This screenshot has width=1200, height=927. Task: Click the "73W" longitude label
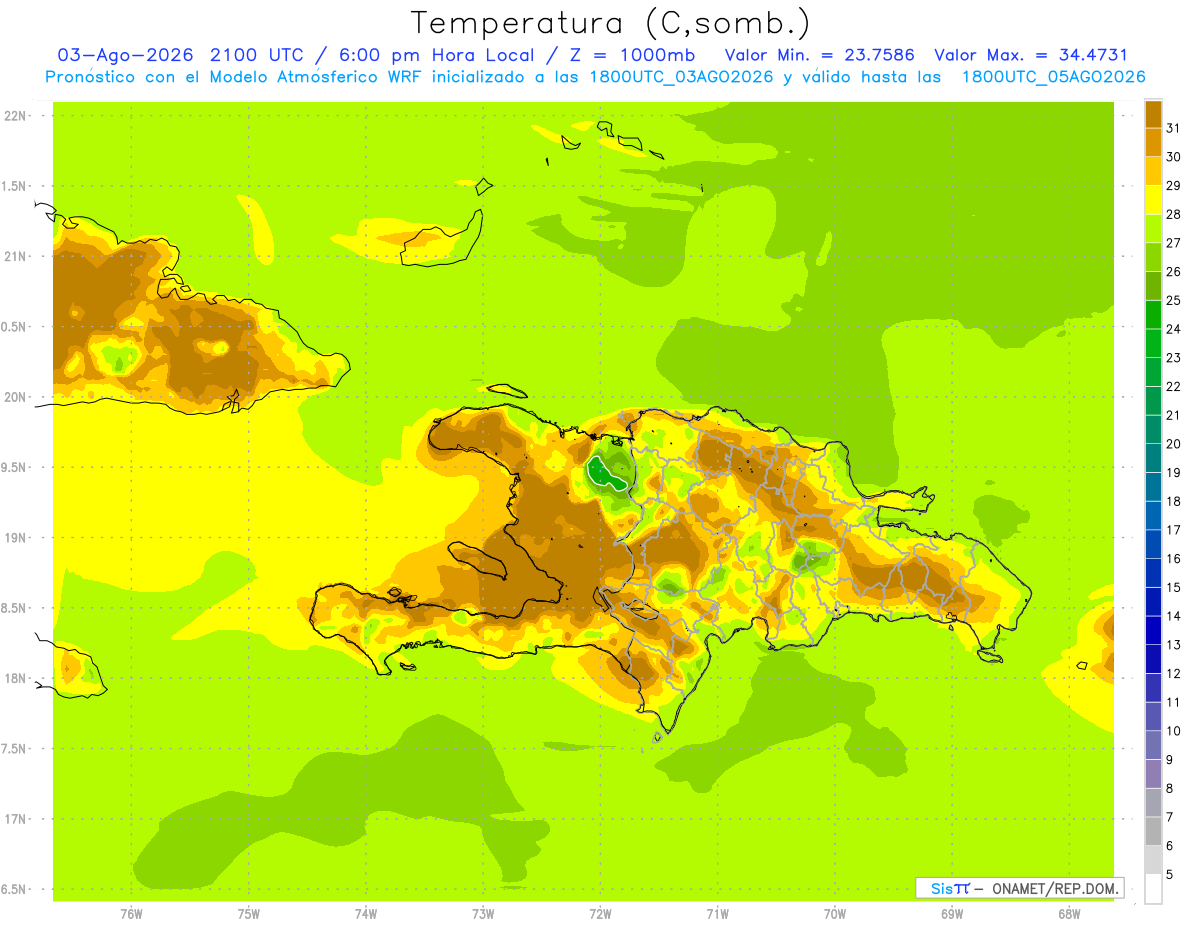(x=483, y=914)
